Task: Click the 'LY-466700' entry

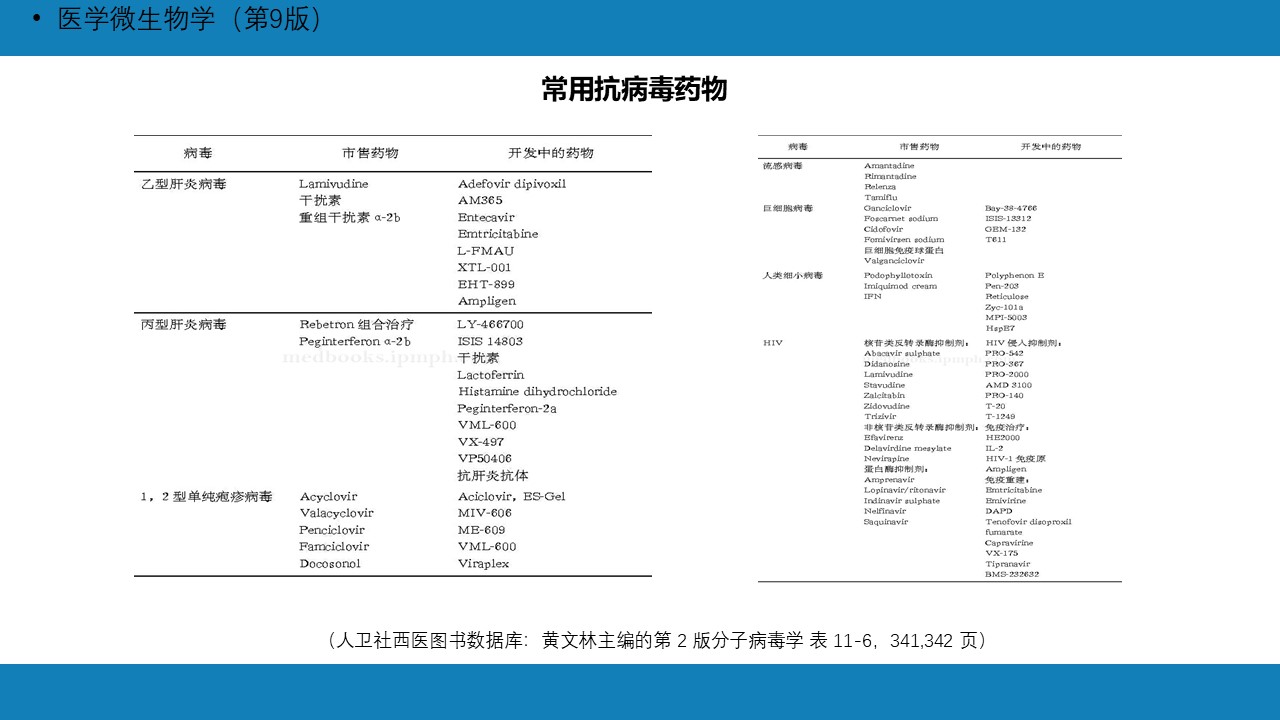Action: (x=490, y=325)
